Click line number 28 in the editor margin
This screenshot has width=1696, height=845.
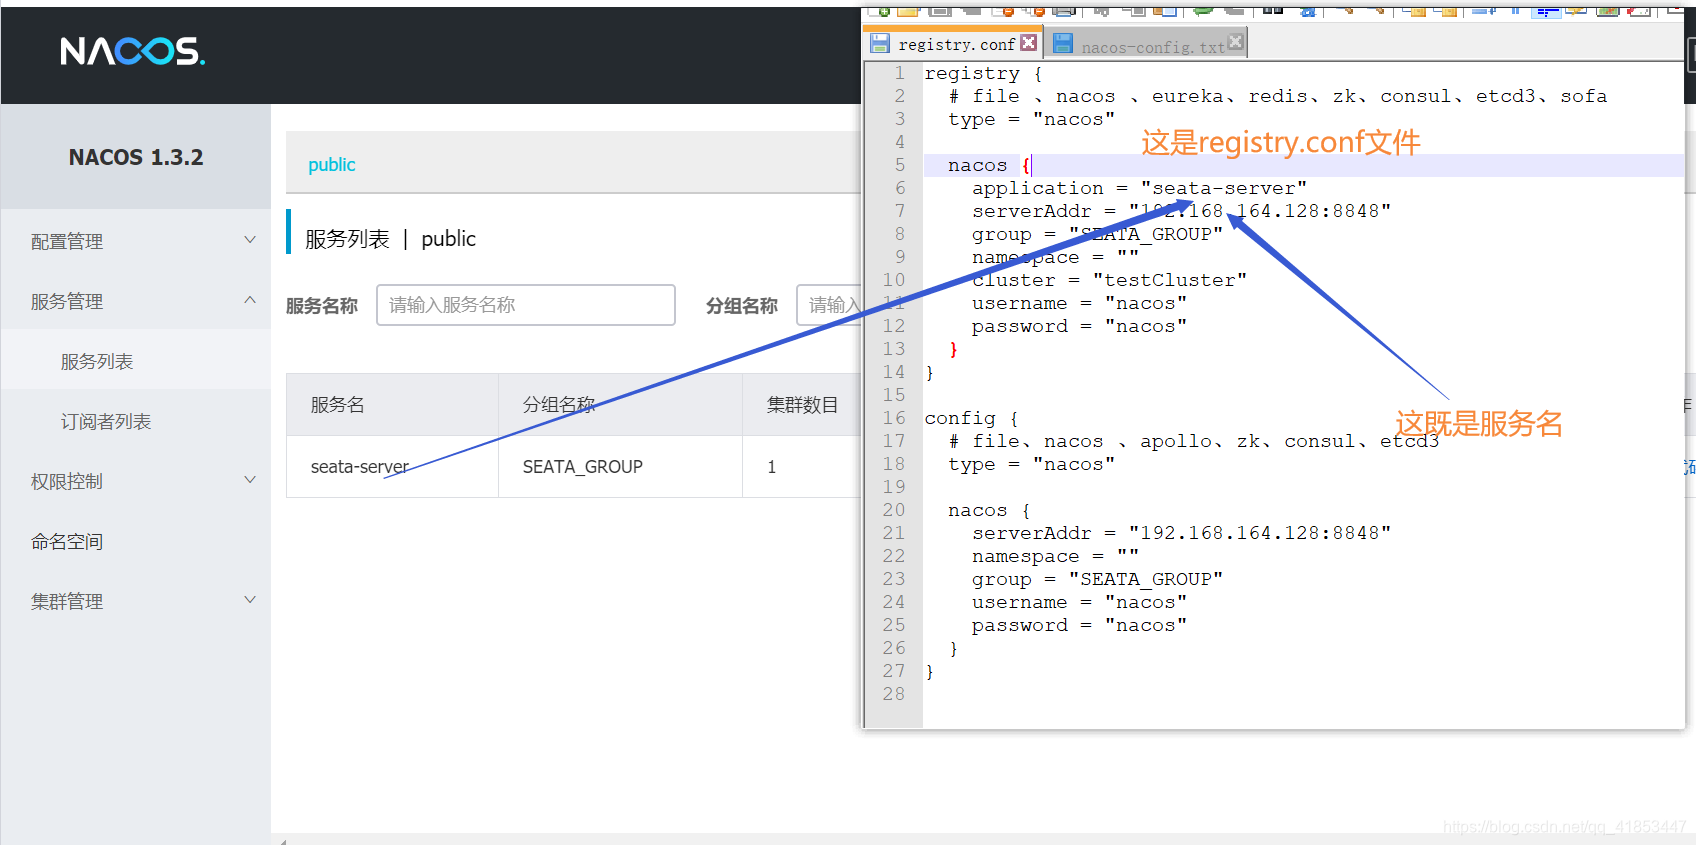click(894, 694)
